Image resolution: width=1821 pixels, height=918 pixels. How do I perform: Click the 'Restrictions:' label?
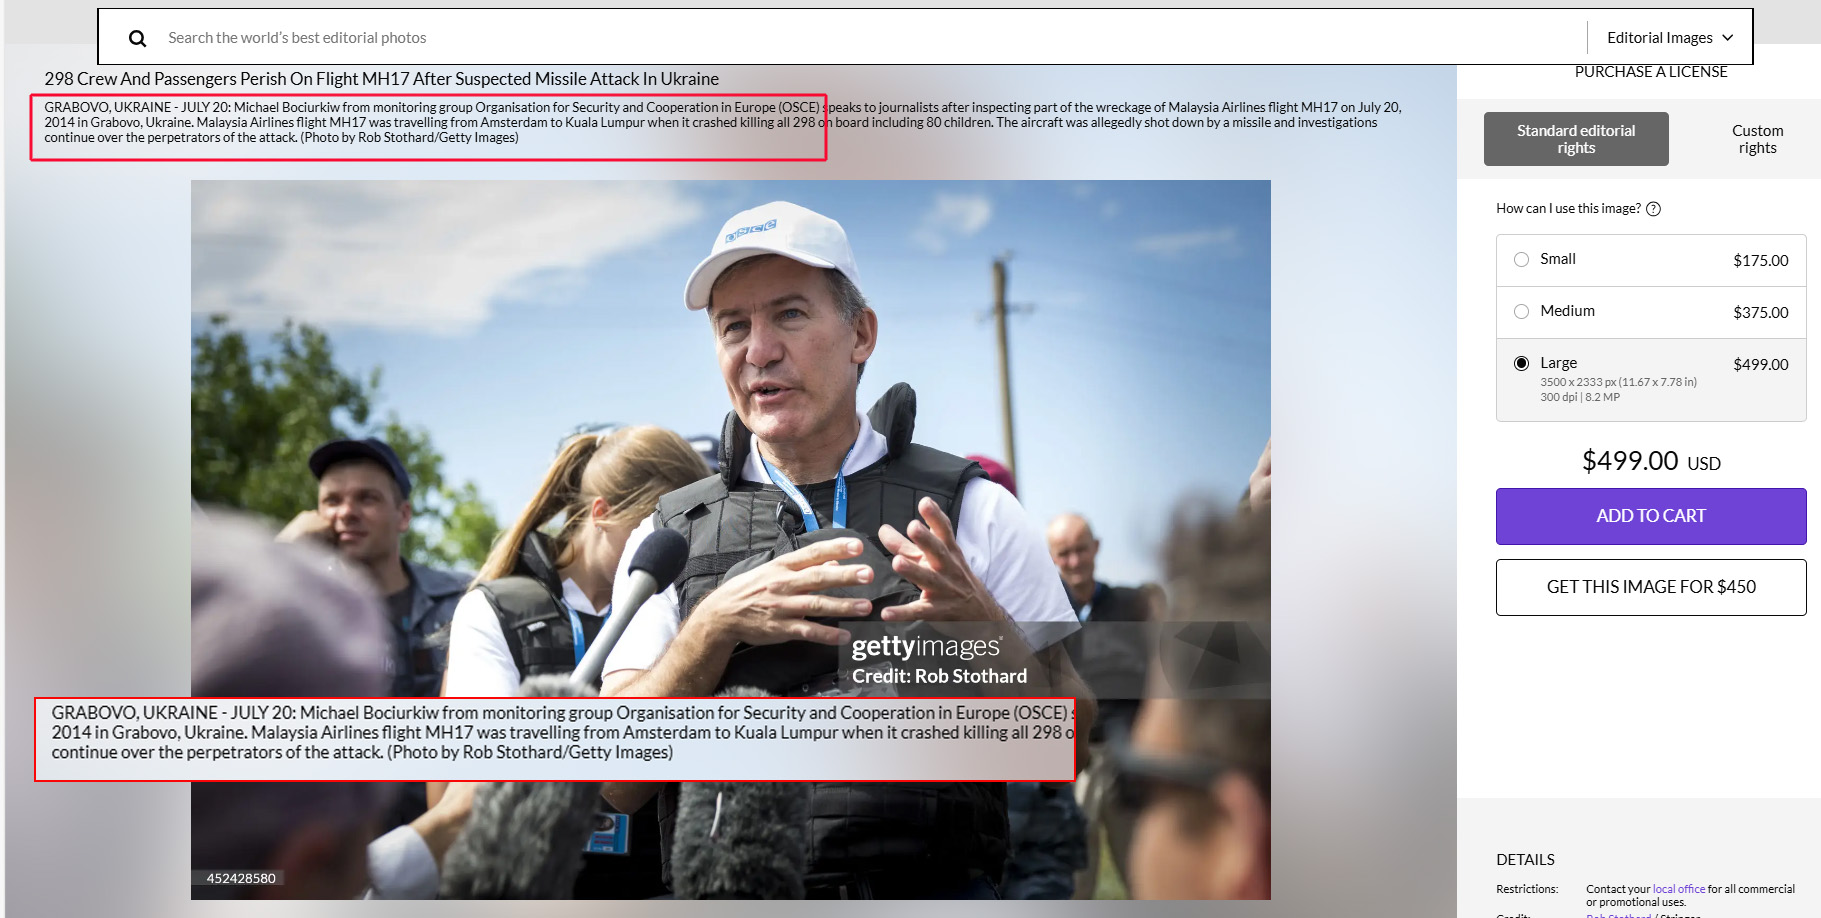pyautogui.click(x=1527, y=889)
